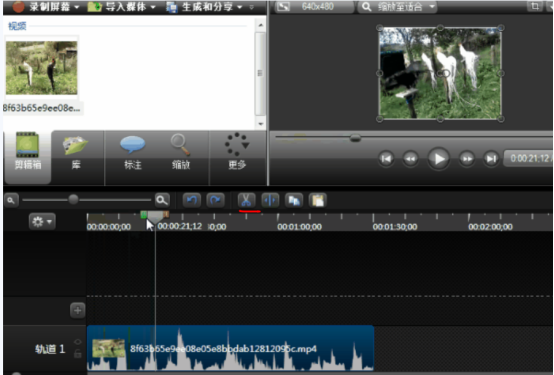This screenshot has height=375, width=554.
Task: Click the 00:01:30;00 ruler mark
Action: point(395,227)
